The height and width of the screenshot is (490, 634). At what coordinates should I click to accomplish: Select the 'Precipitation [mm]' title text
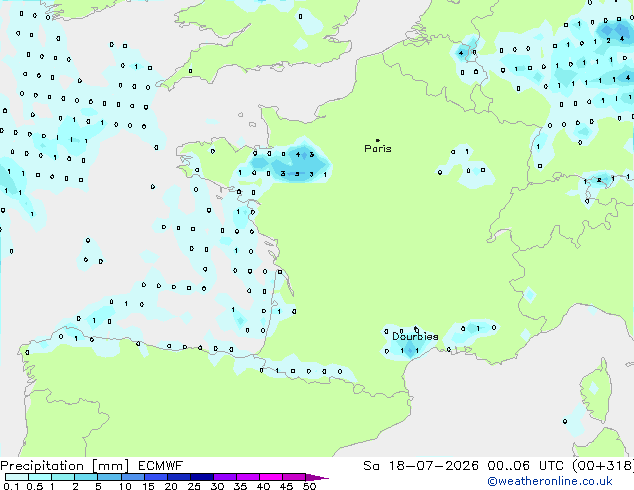tap(65, 466)
